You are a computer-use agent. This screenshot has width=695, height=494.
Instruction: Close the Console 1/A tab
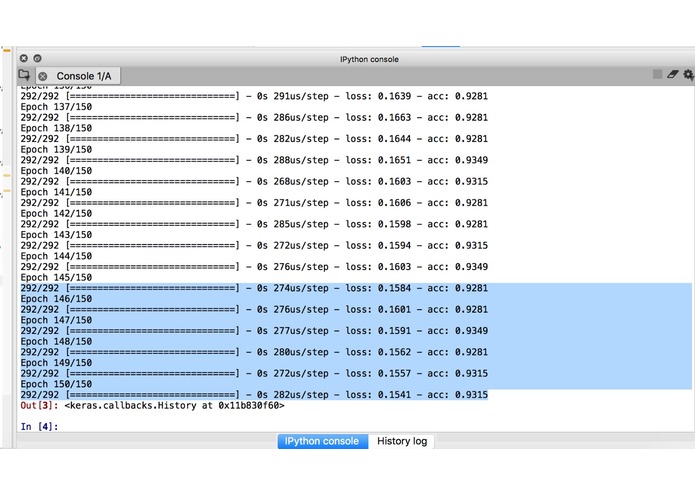pyautogui.click(x=43, y=76)
